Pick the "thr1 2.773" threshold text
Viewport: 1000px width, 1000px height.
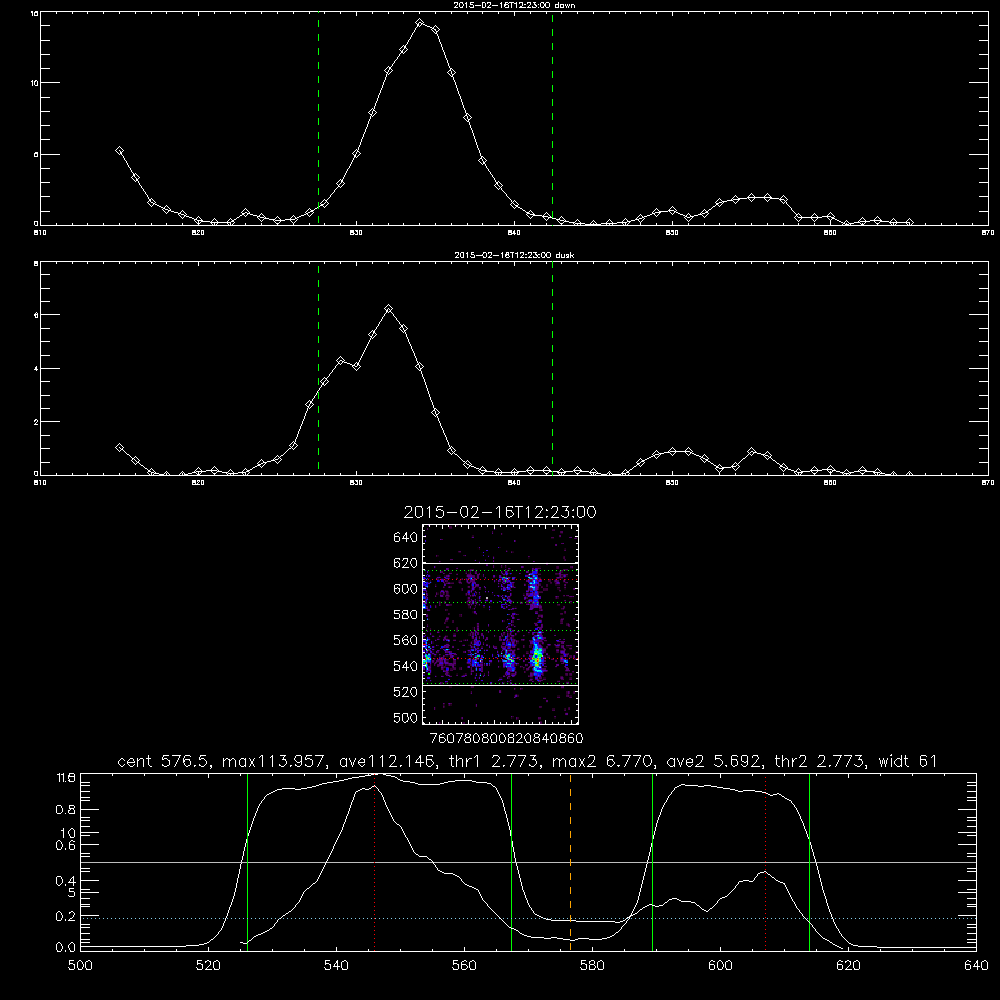(x=496, y=761)
